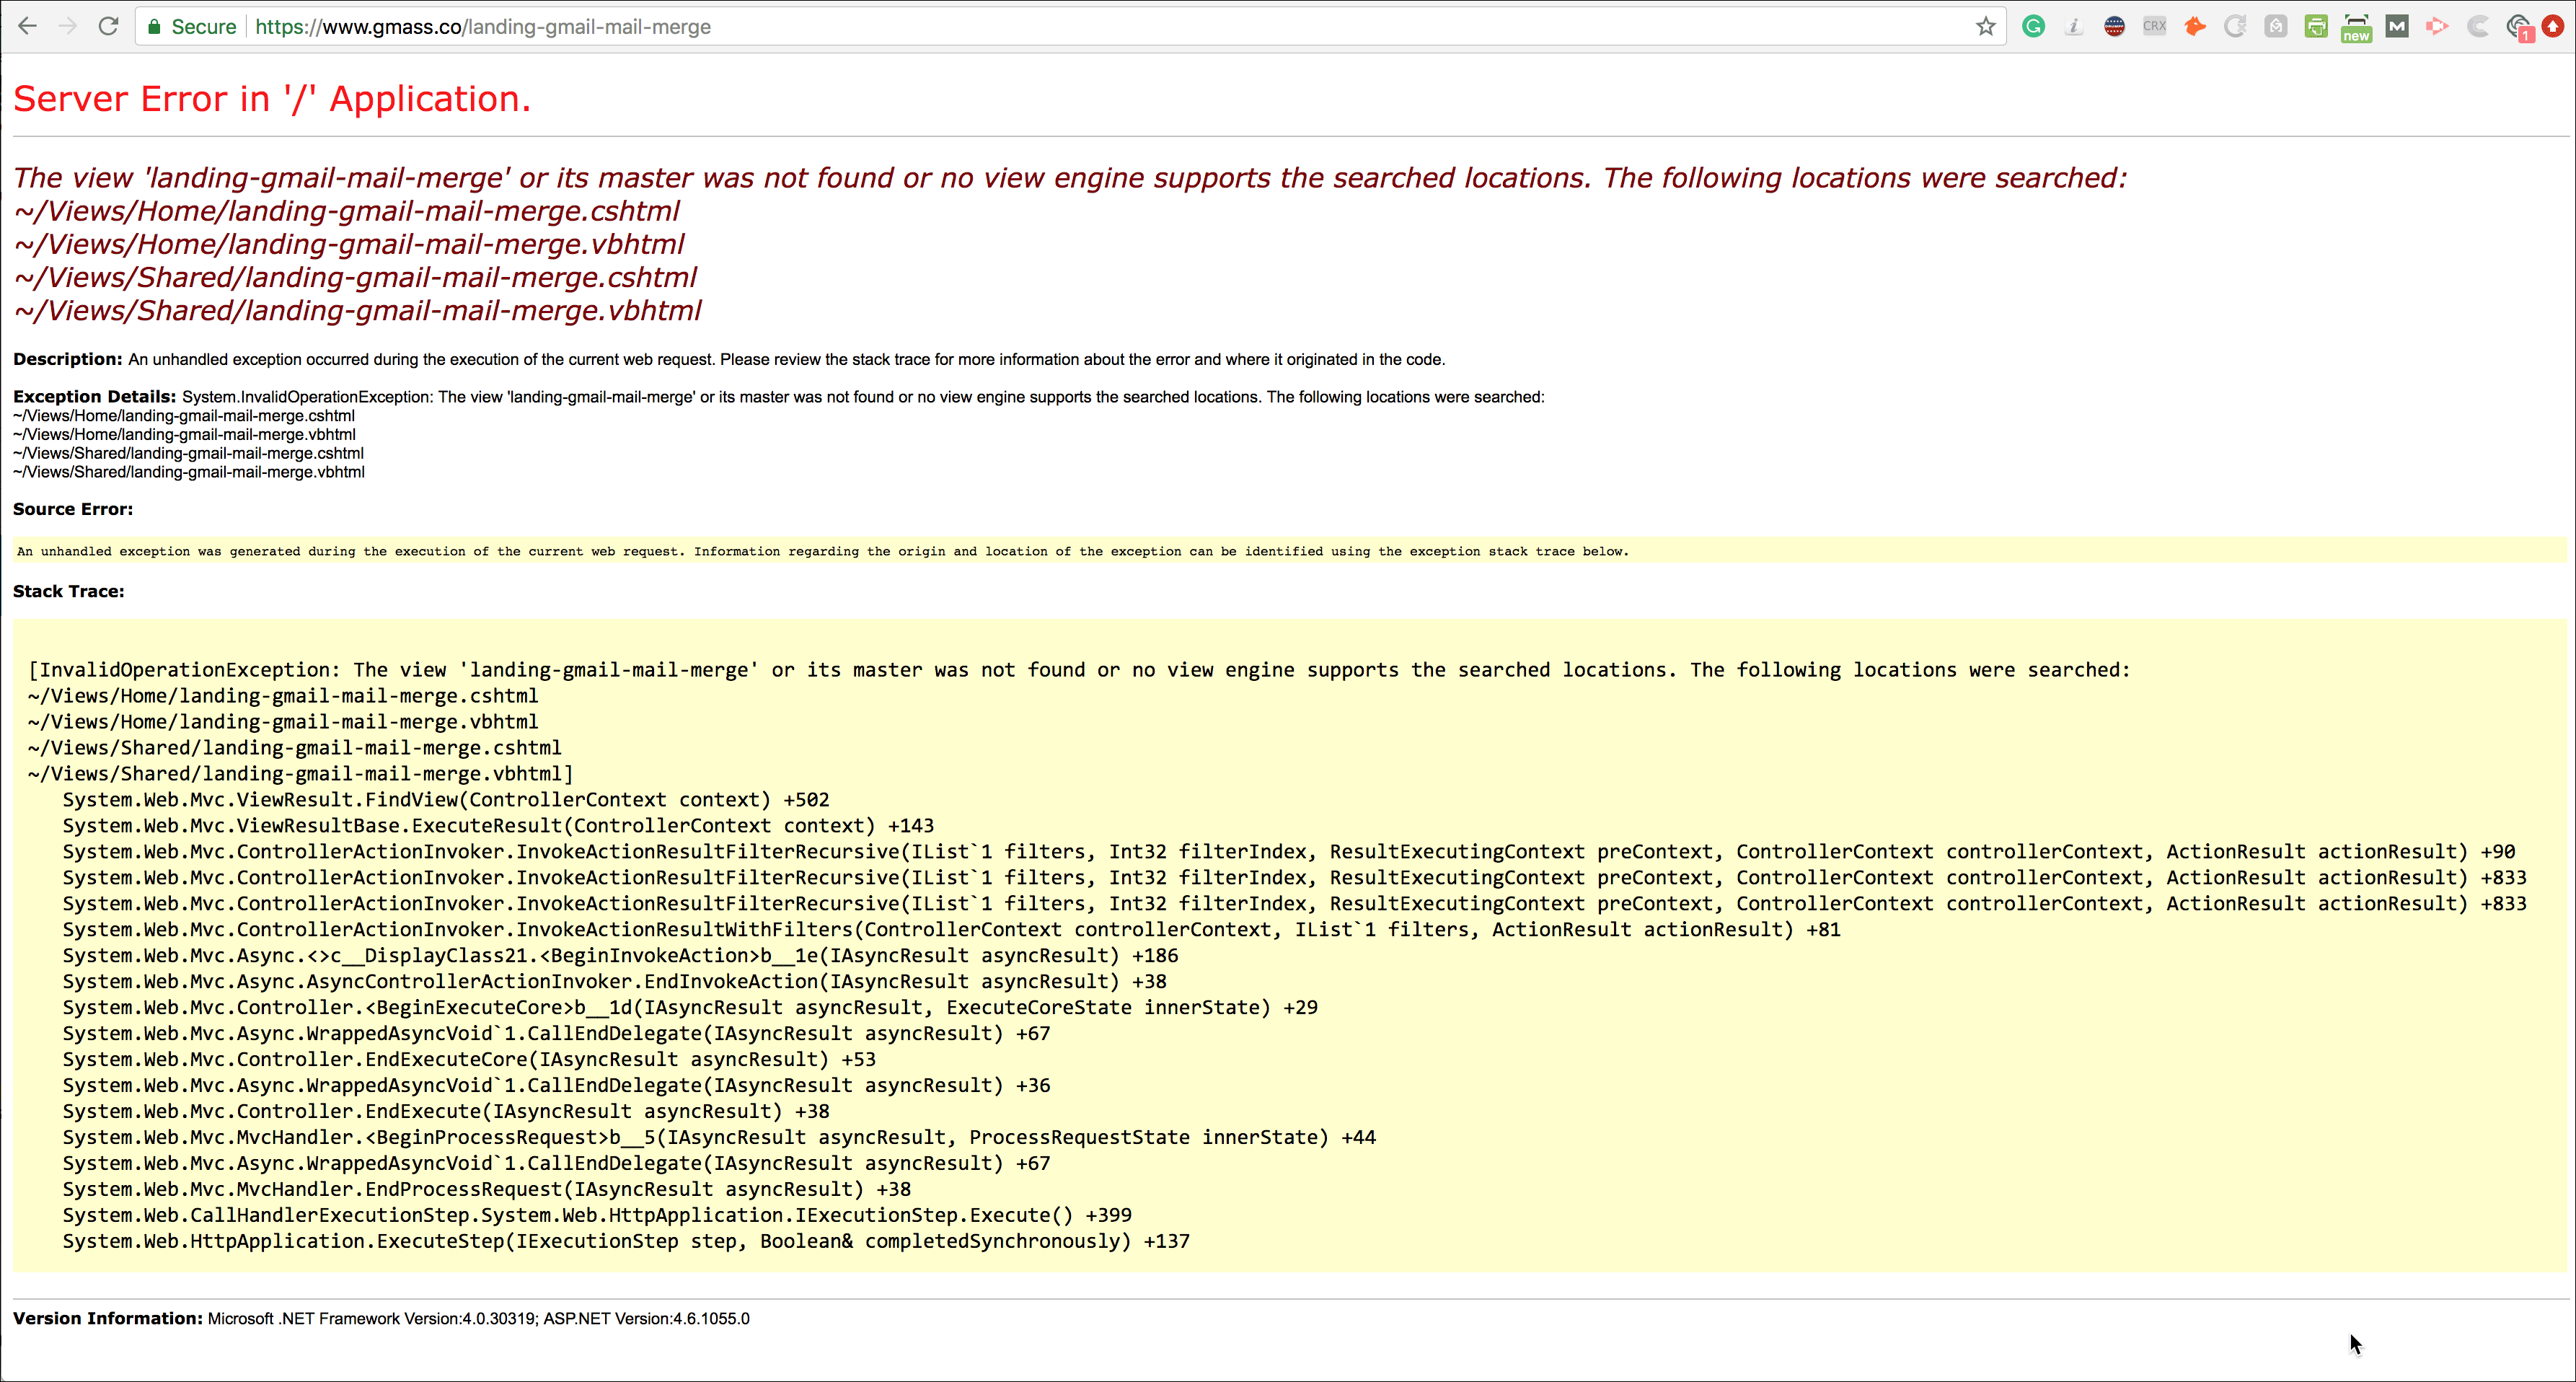Click the gray italic 'i' extension
This screenshot has width=2576, height=1382.
[2074, 26]
